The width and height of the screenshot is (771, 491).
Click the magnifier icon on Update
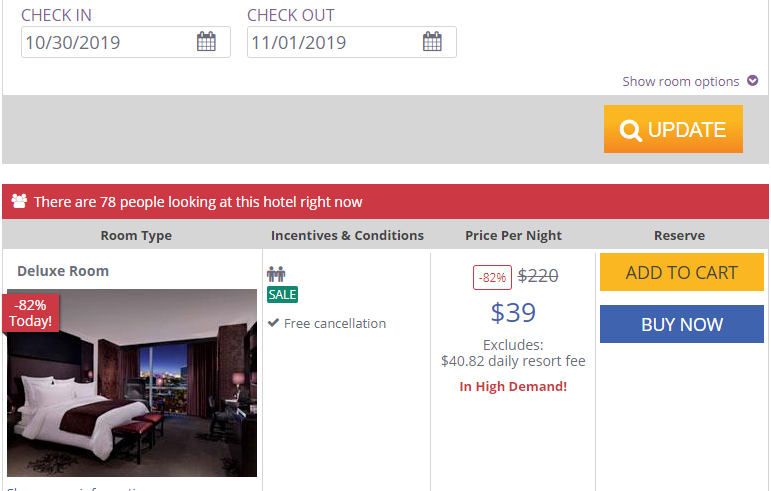(630, 130)
